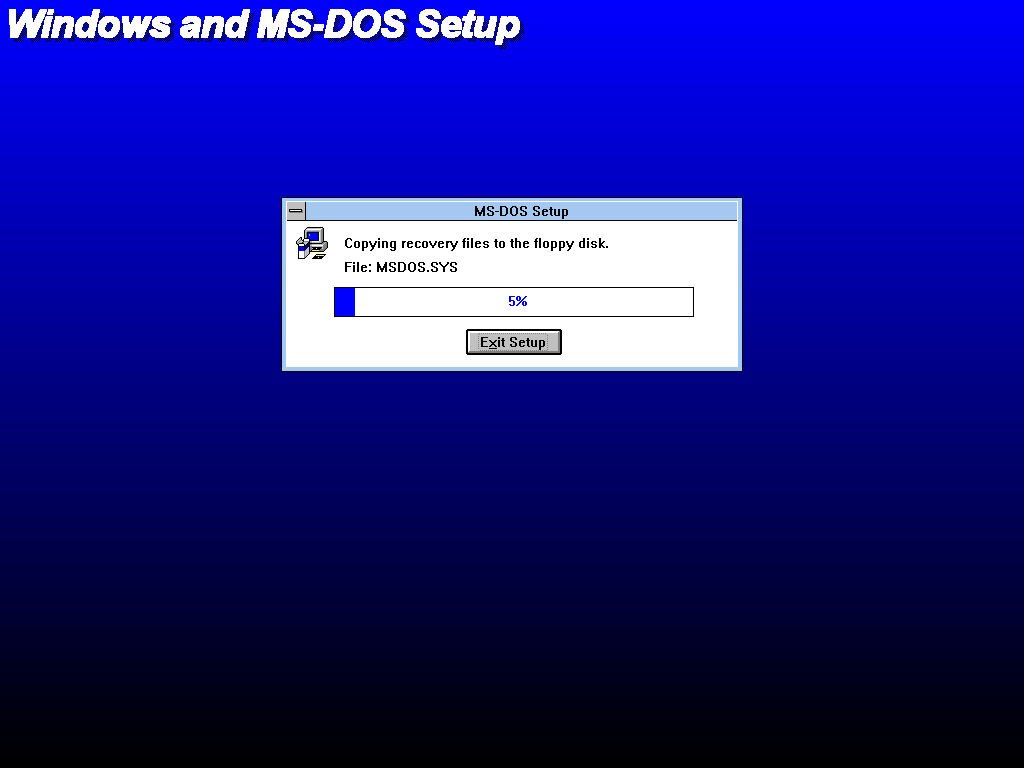This screenshot has height=768, width=1024.
Task: Click the 'Copying recovery files to the floppy disk.' text
Action: click(476, 244)
